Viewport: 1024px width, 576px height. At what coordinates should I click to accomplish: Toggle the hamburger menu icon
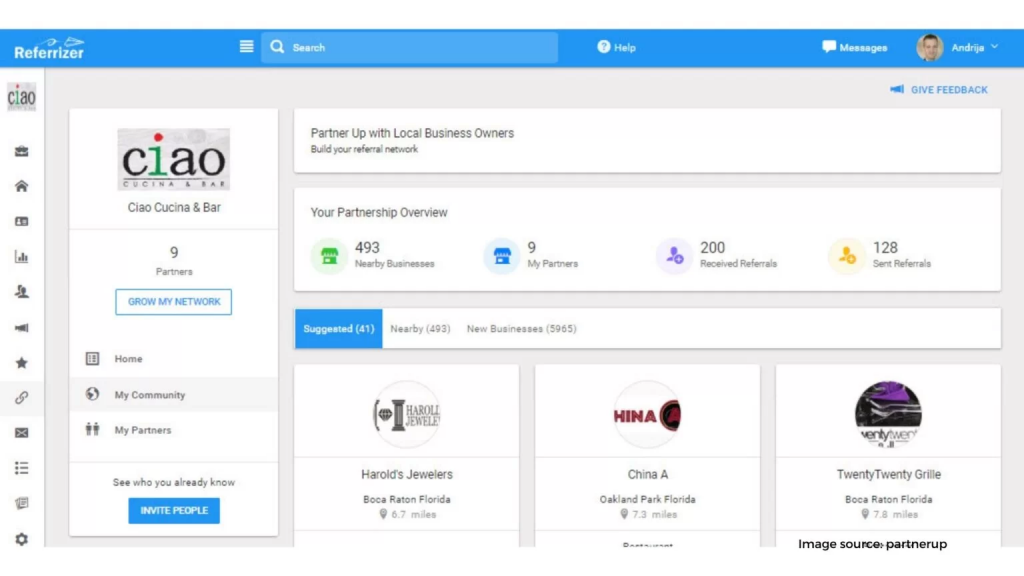click(246, 46)
